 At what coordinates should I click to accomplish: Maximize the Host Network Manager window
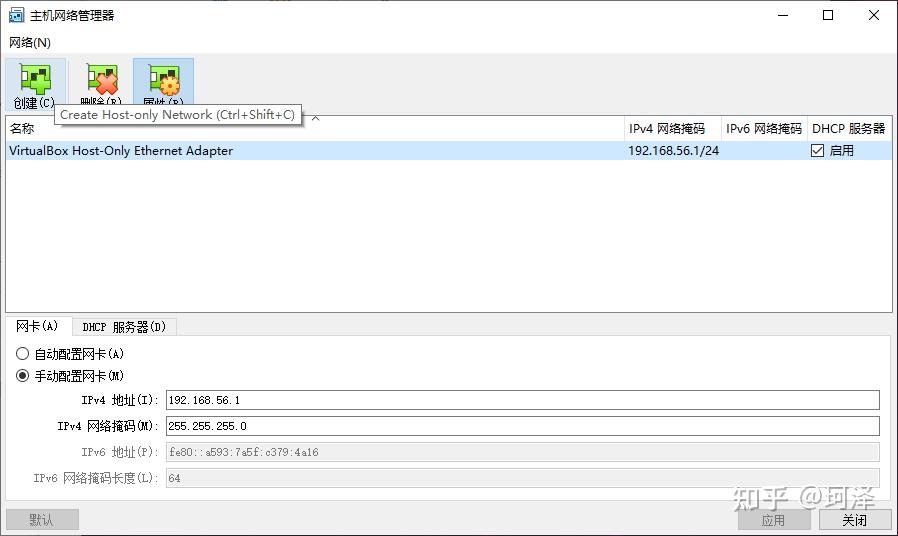(x=828, y=15)
